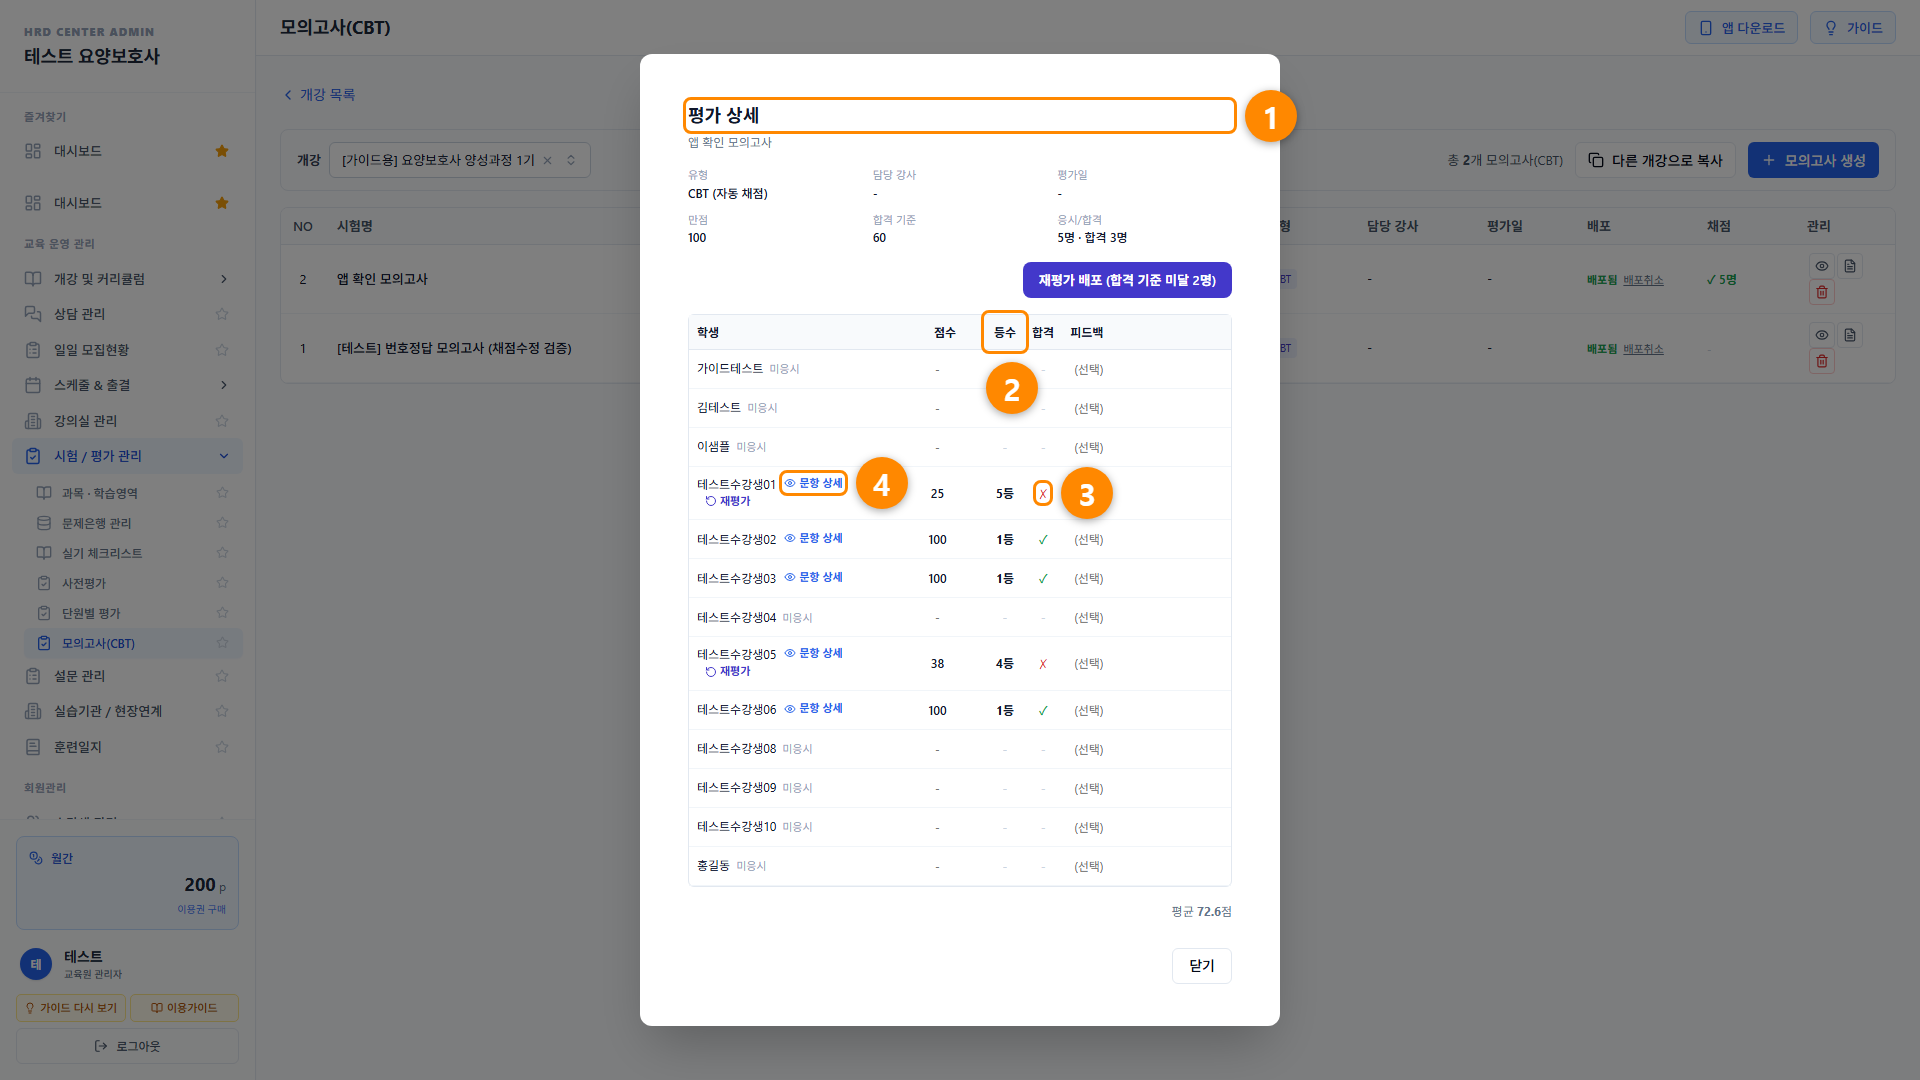Open the 개강 course selector combo box

[x=460, y=160]
